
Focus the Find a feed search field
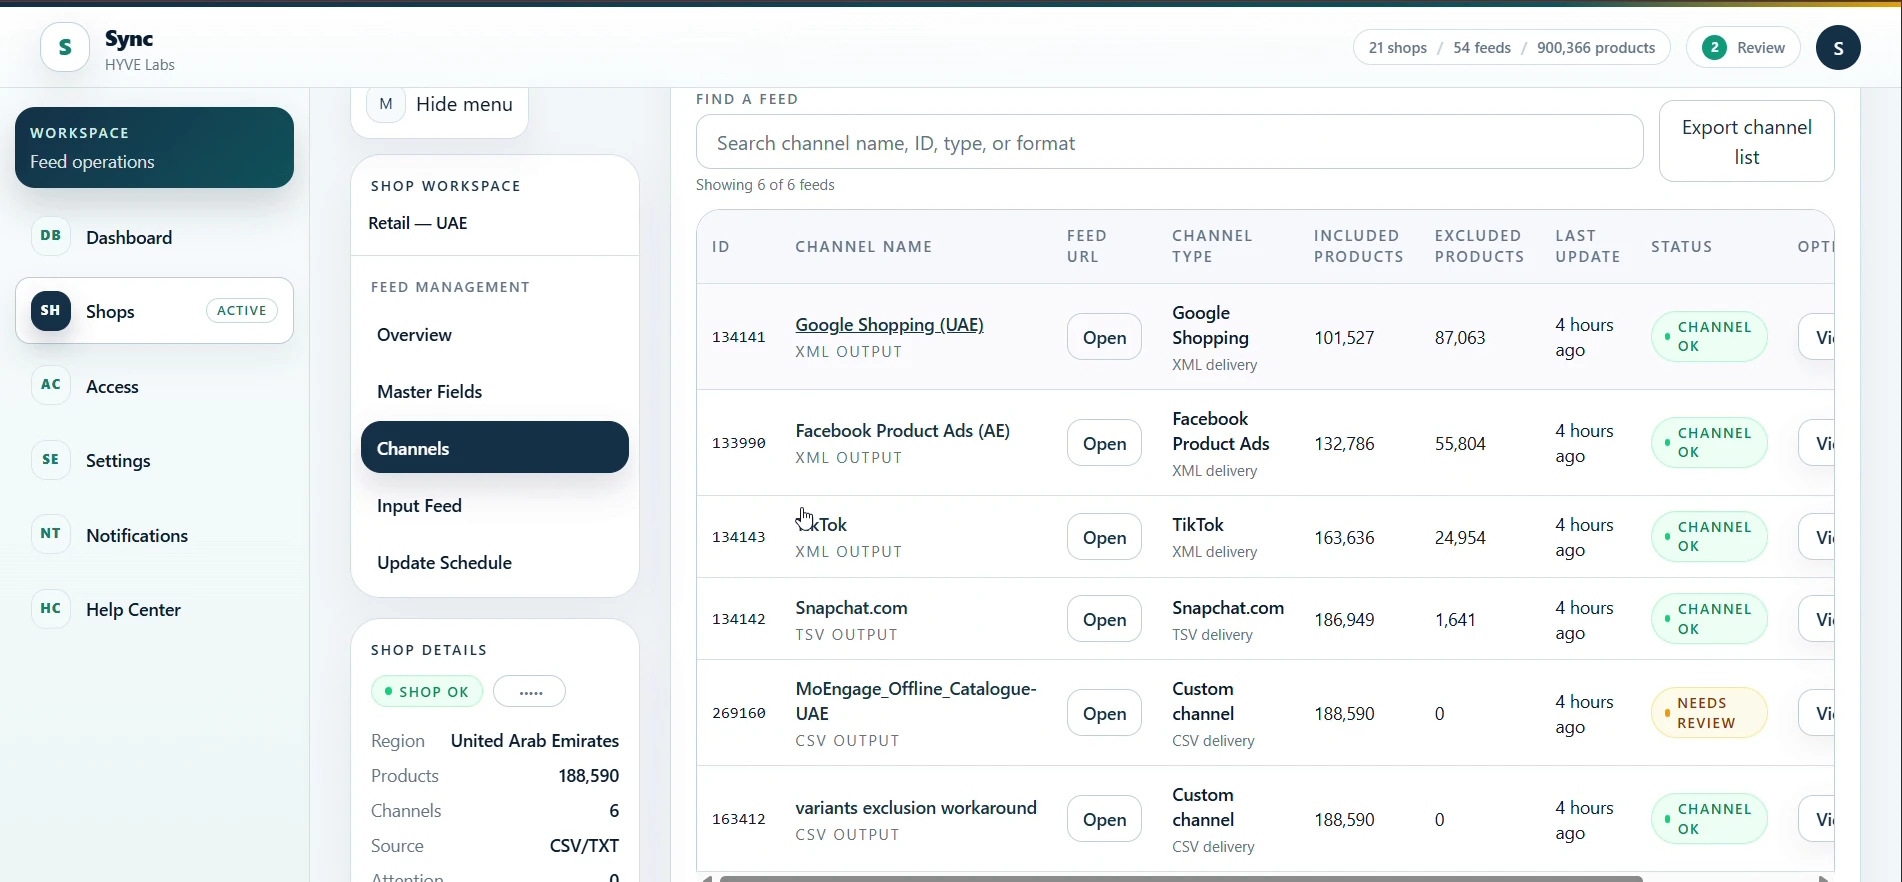[x=1169, y=142]
